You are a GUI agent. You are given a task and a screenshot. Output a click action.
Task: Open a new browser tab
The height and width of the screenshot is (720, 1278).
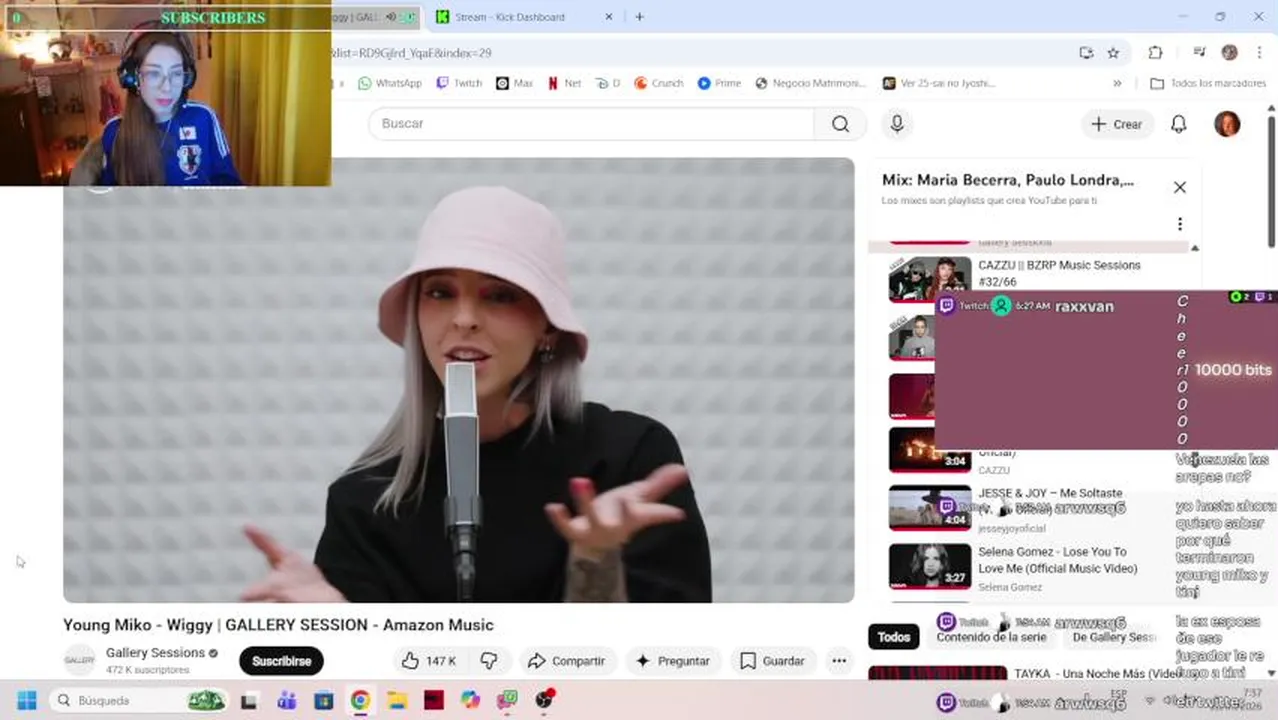tap(639, 17)
